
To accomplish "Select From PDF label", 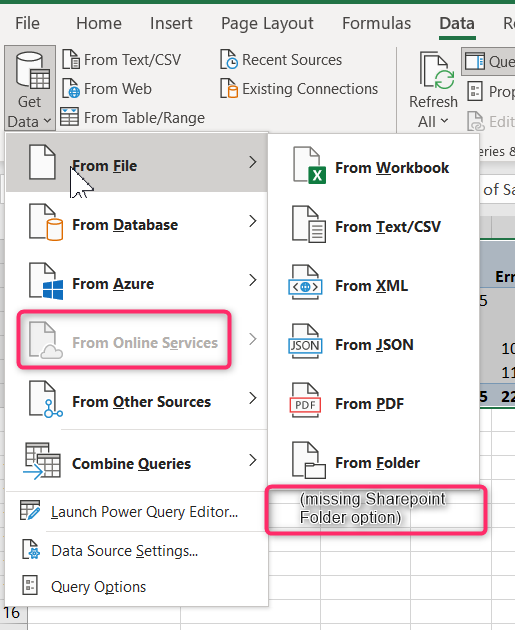I will point(369,404).
